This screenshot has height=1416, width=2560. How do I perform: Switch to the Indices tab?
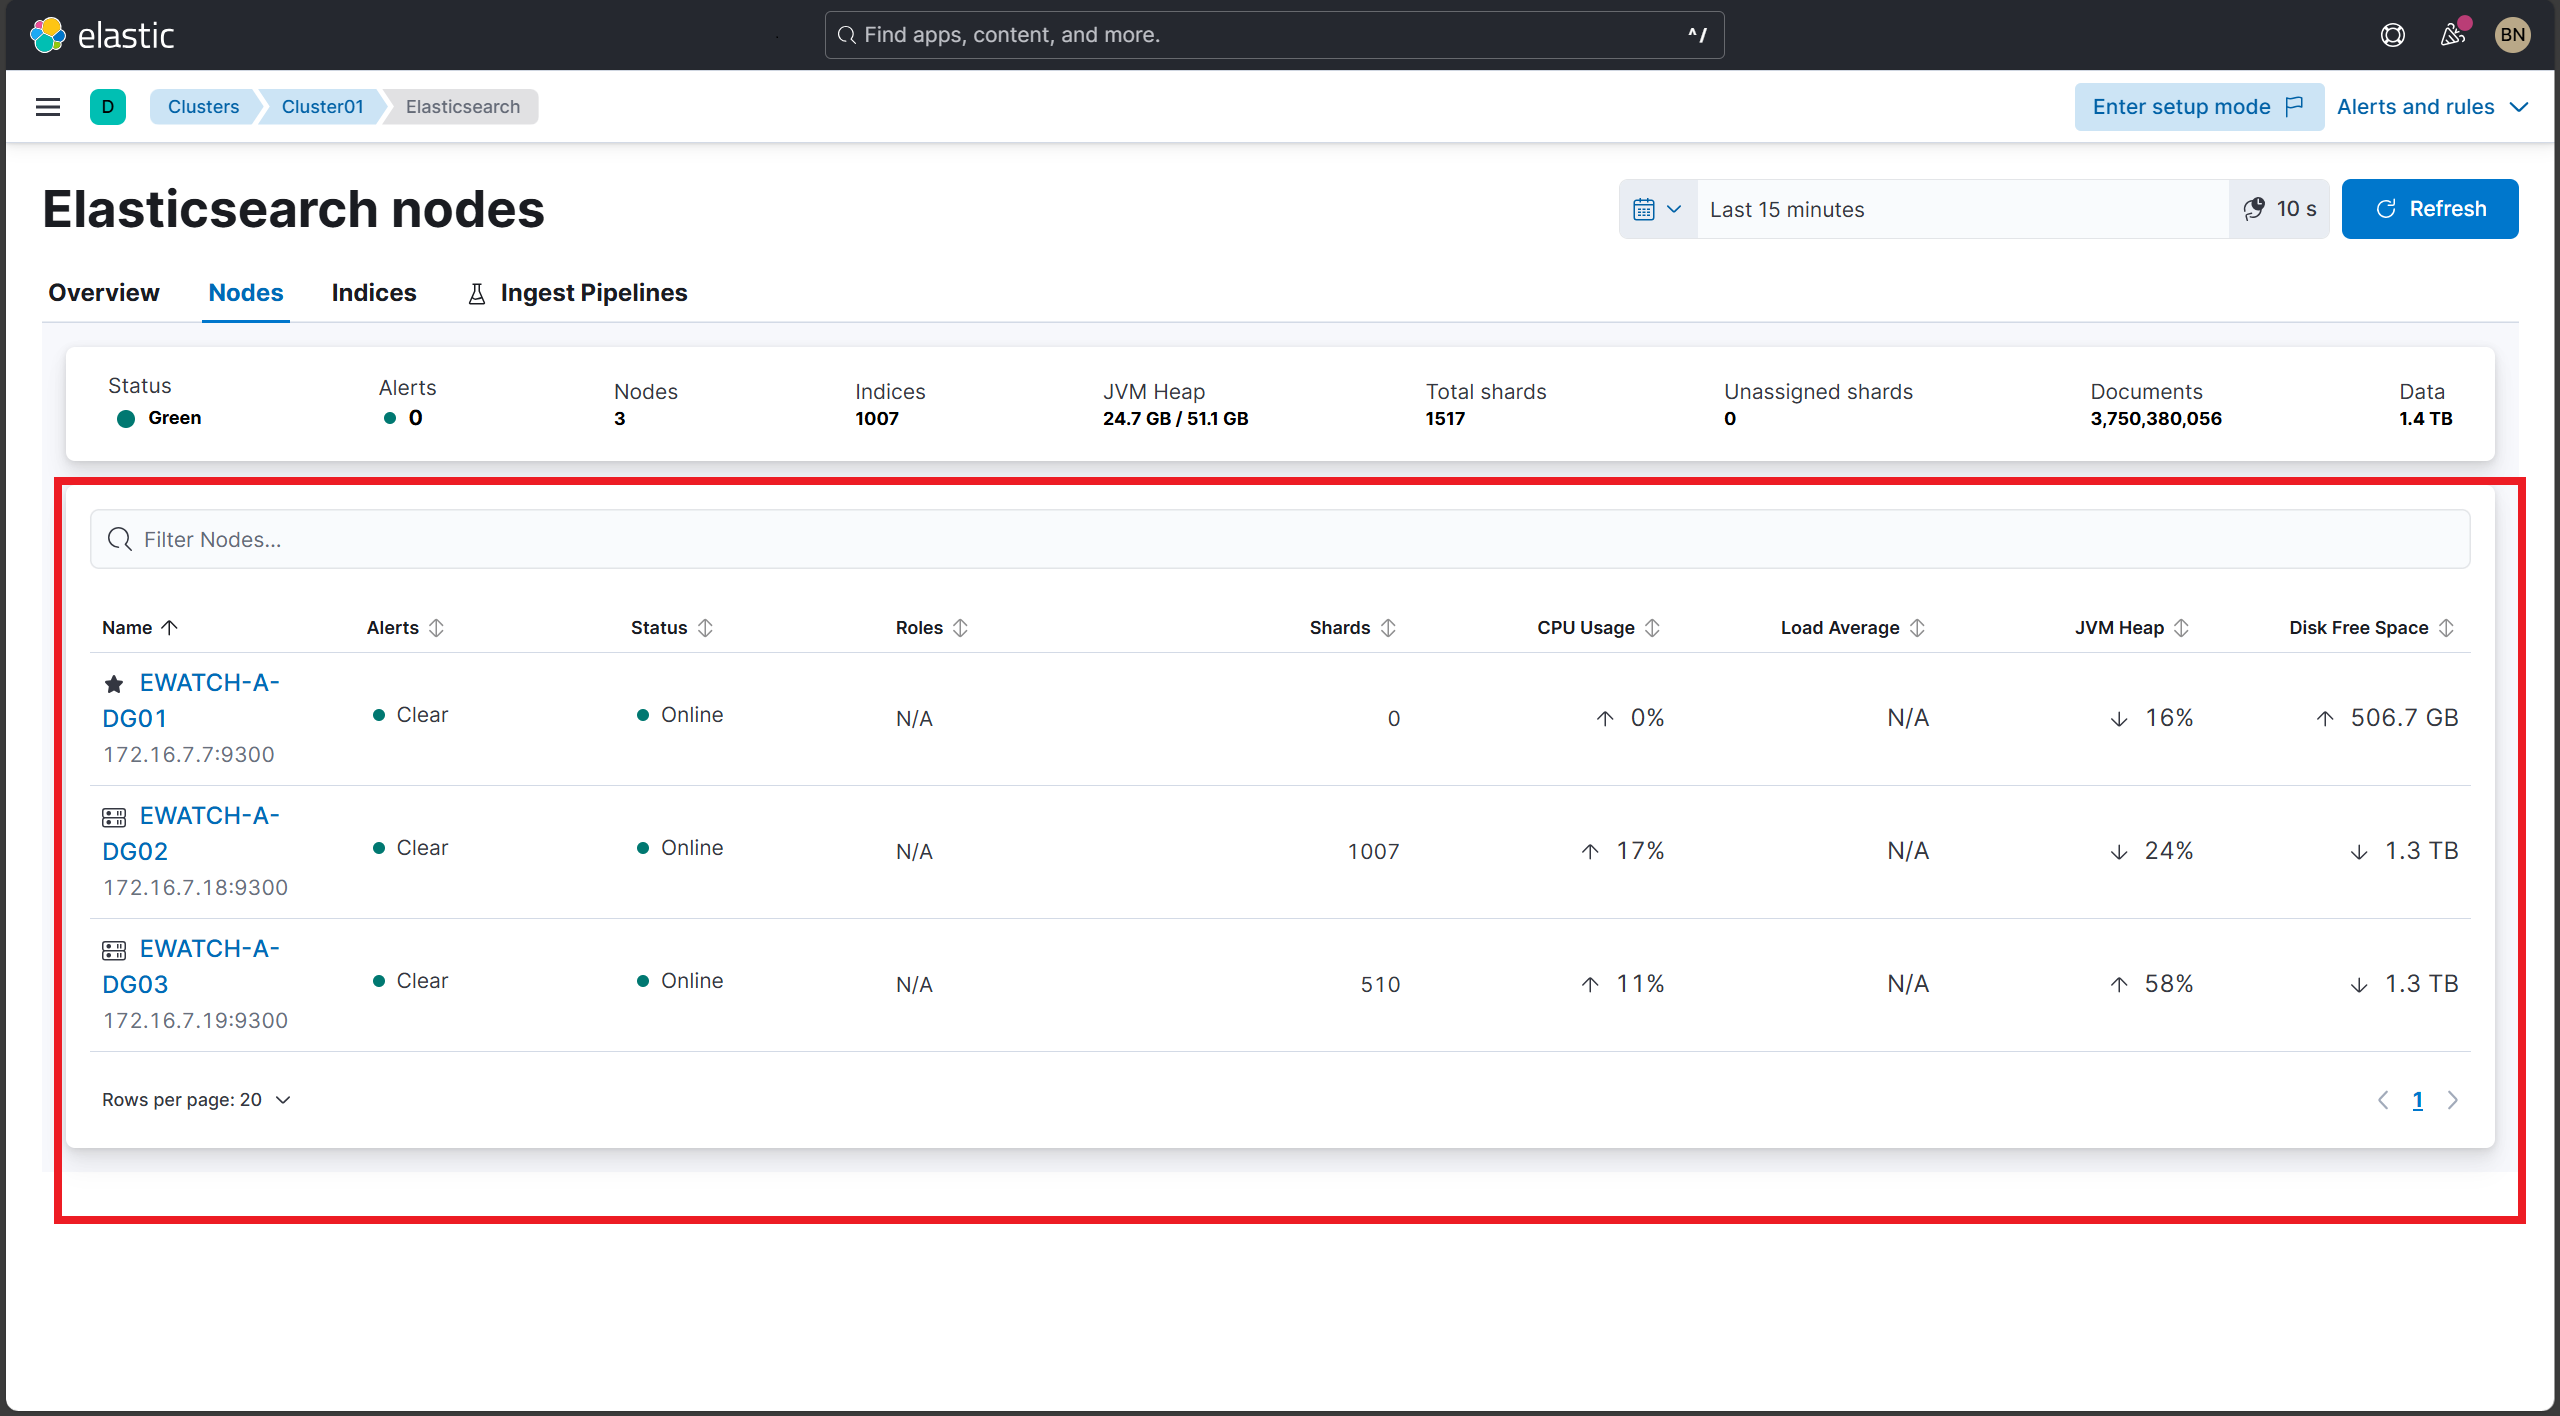tap(373, 292)
